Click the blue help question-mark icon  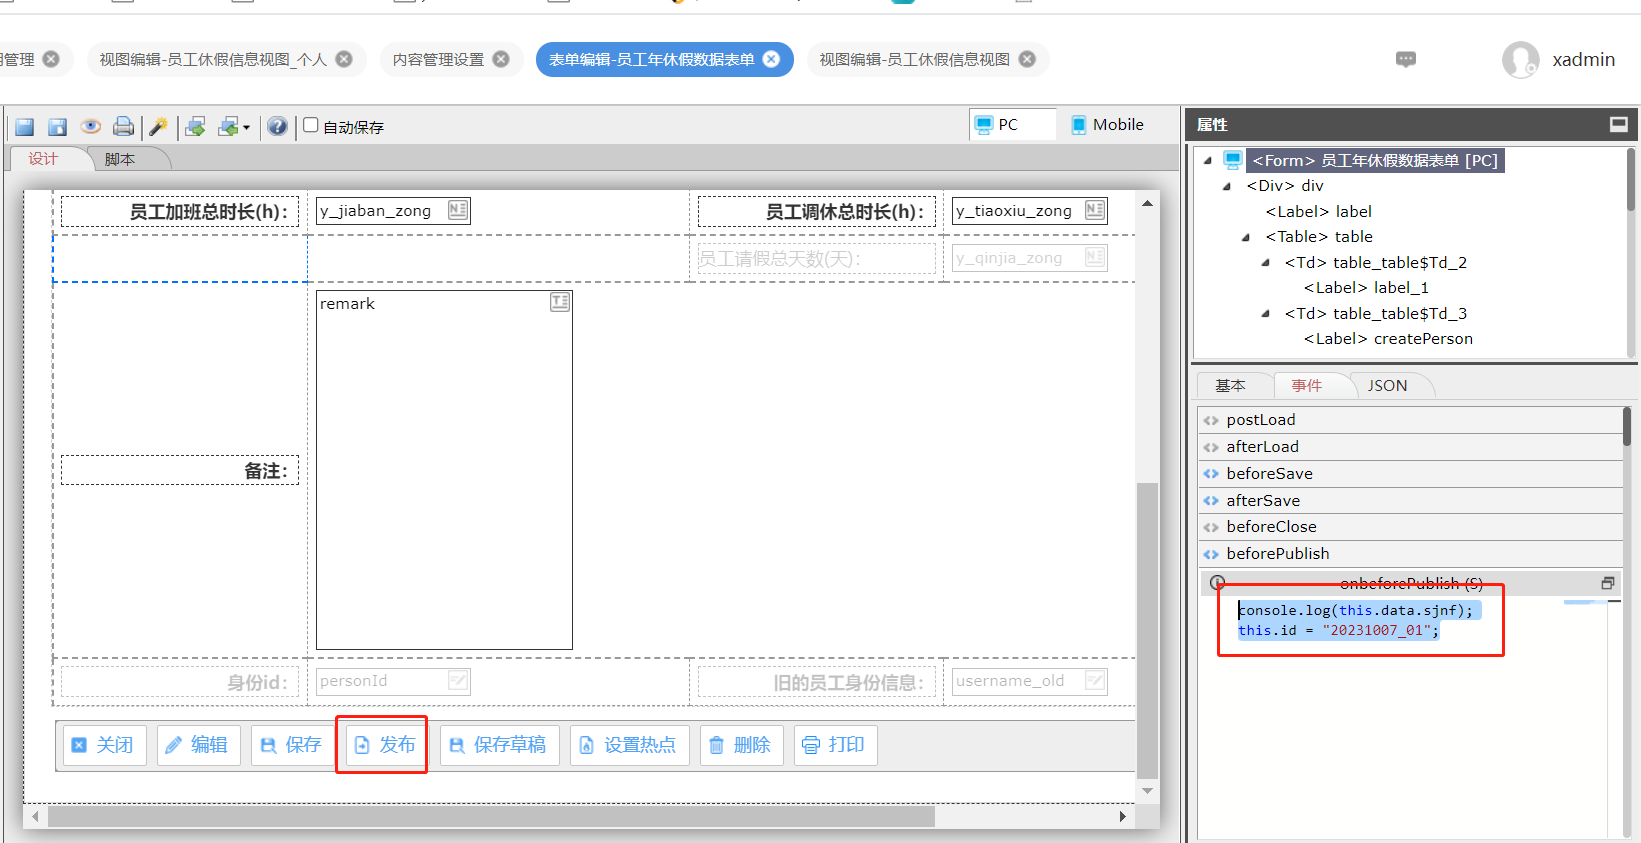pos(277,126)
